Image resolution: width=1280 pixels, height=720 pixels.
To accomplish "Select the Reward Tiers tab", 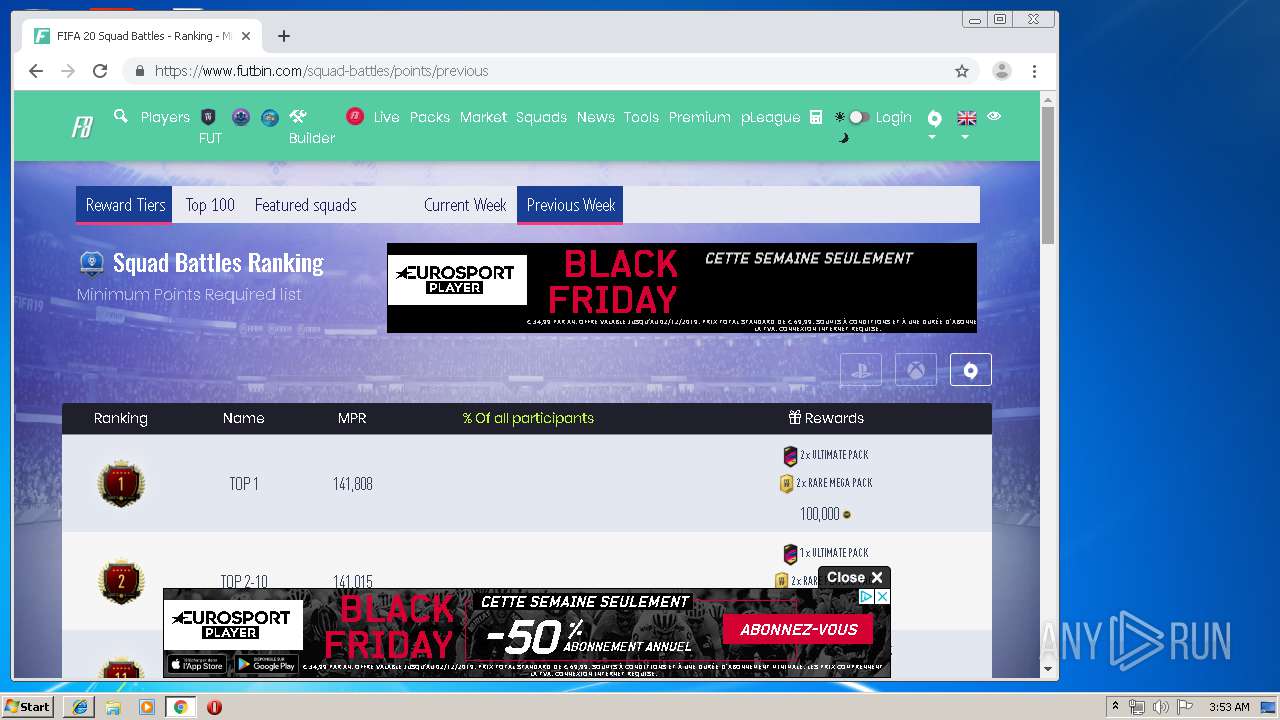I will 125,205.
